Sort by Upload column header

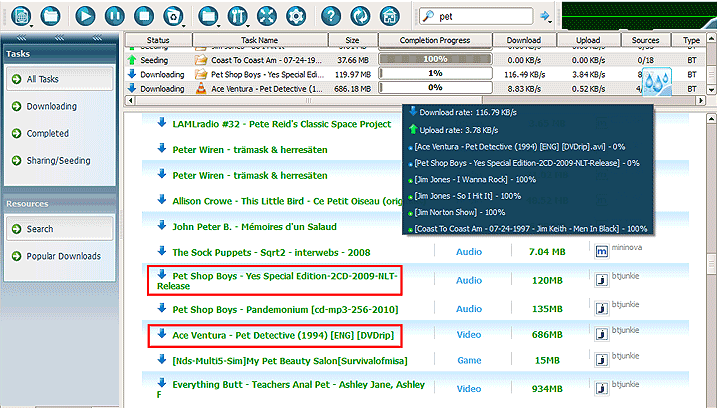pyautogui.click(x=588, y=40)
